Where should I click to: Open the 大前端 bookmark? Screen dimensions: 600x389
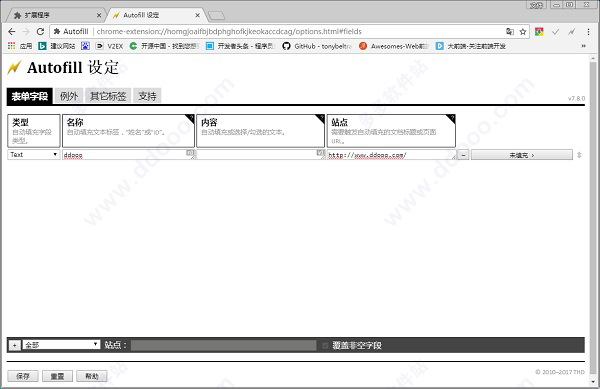tap(471, 46)
